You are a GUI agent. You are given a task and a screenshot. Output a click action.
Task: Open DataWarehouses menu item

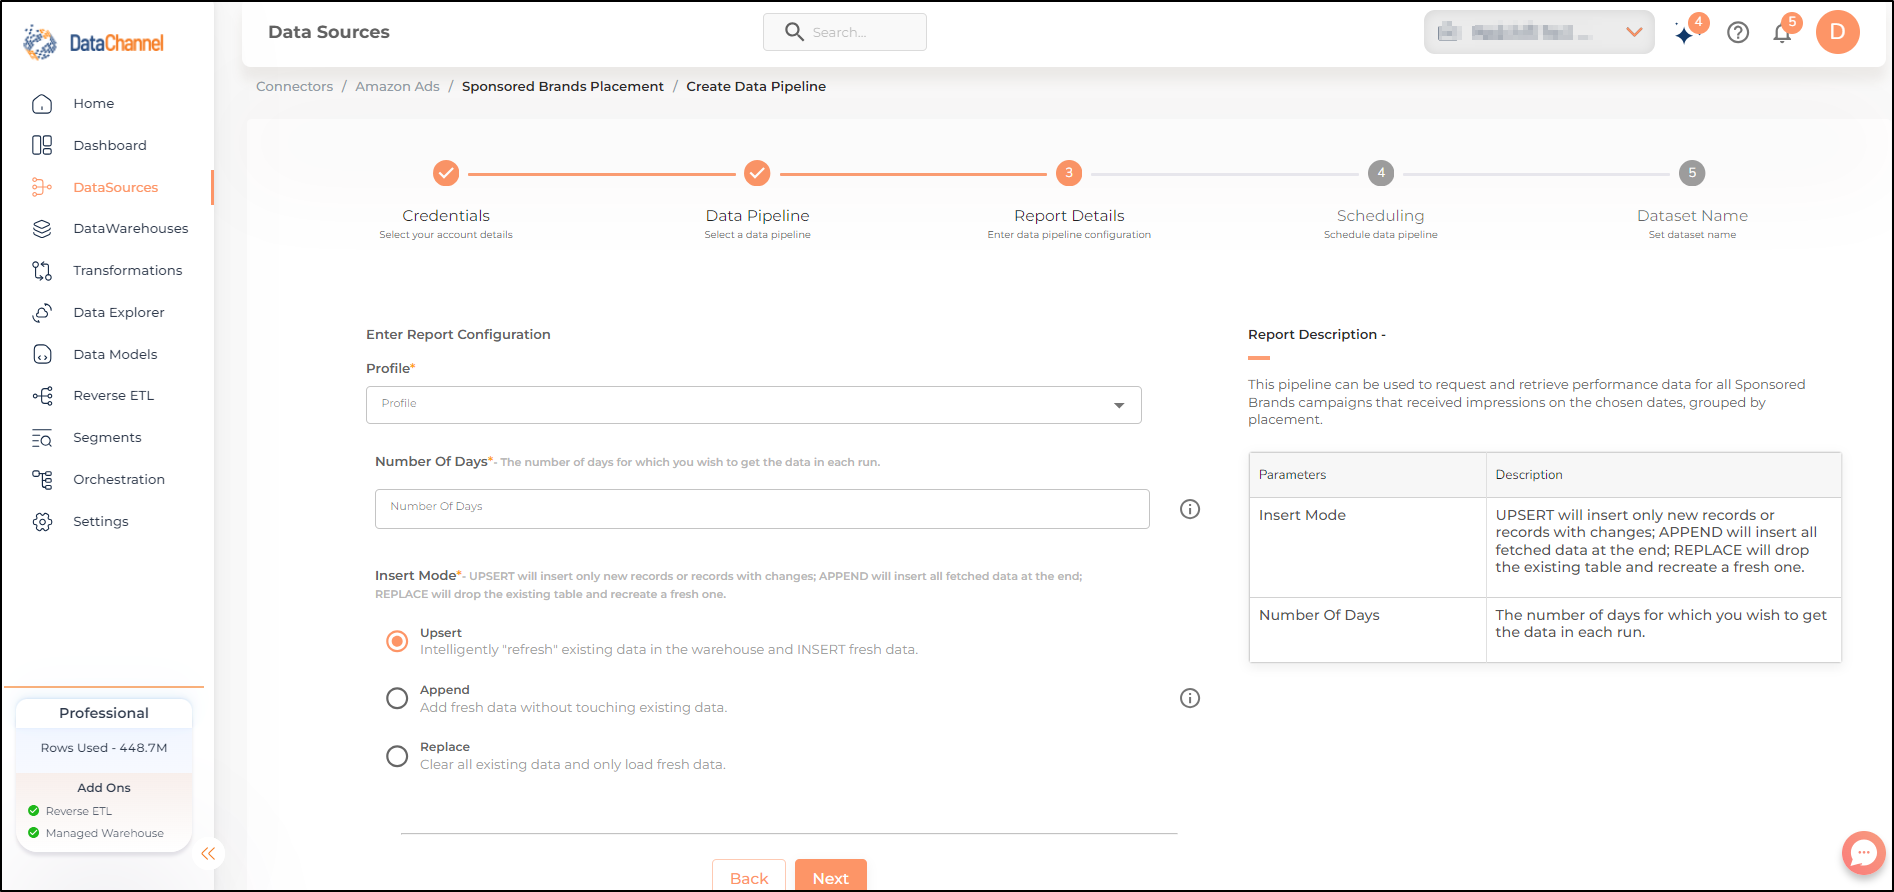click(x=131, y=229)
